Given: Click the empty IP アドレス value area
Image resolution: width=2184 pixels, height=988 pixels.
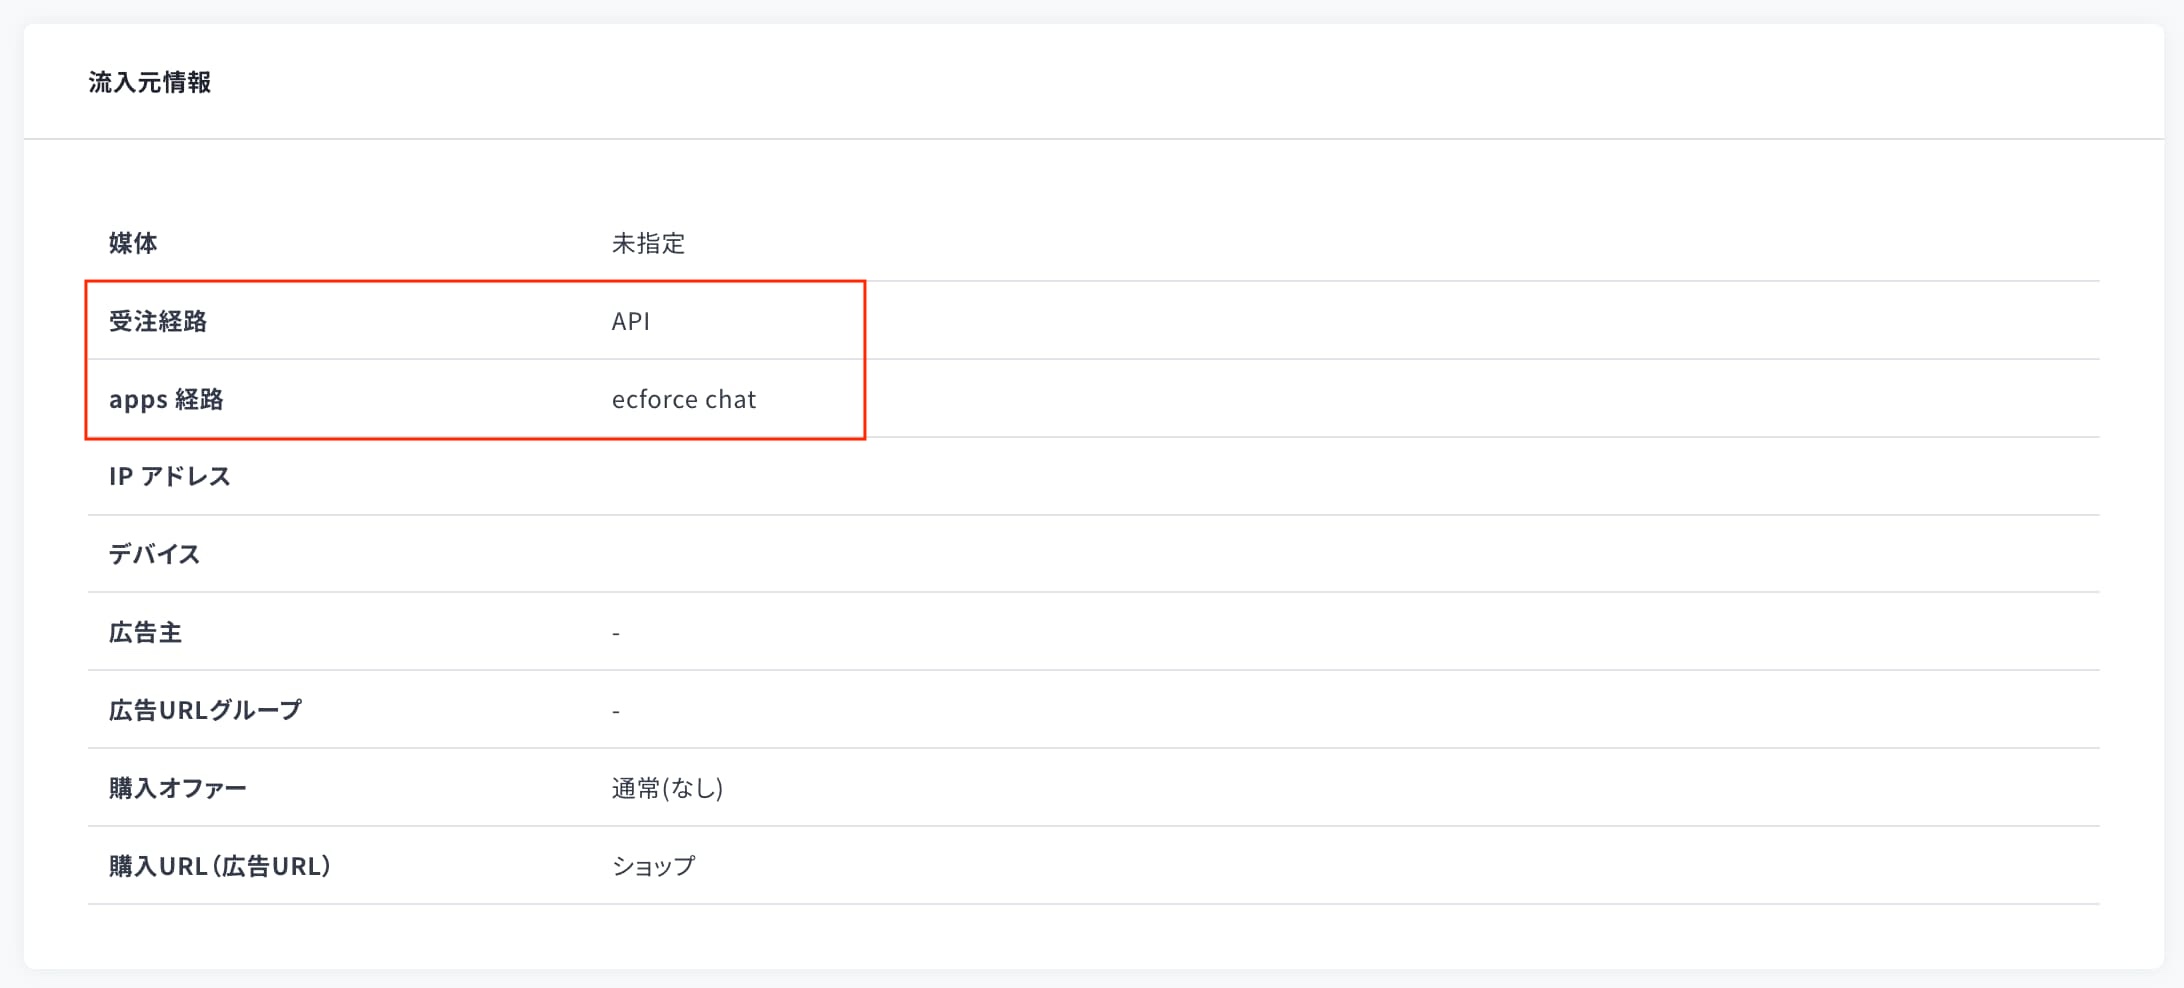Looking at the screenshot, I should pos(1355,476).
